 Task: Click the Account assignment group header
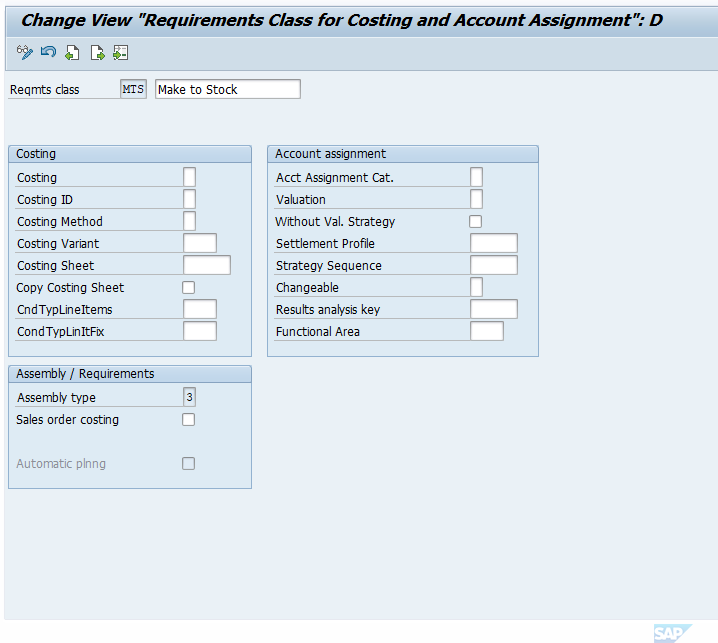[403, 154]
